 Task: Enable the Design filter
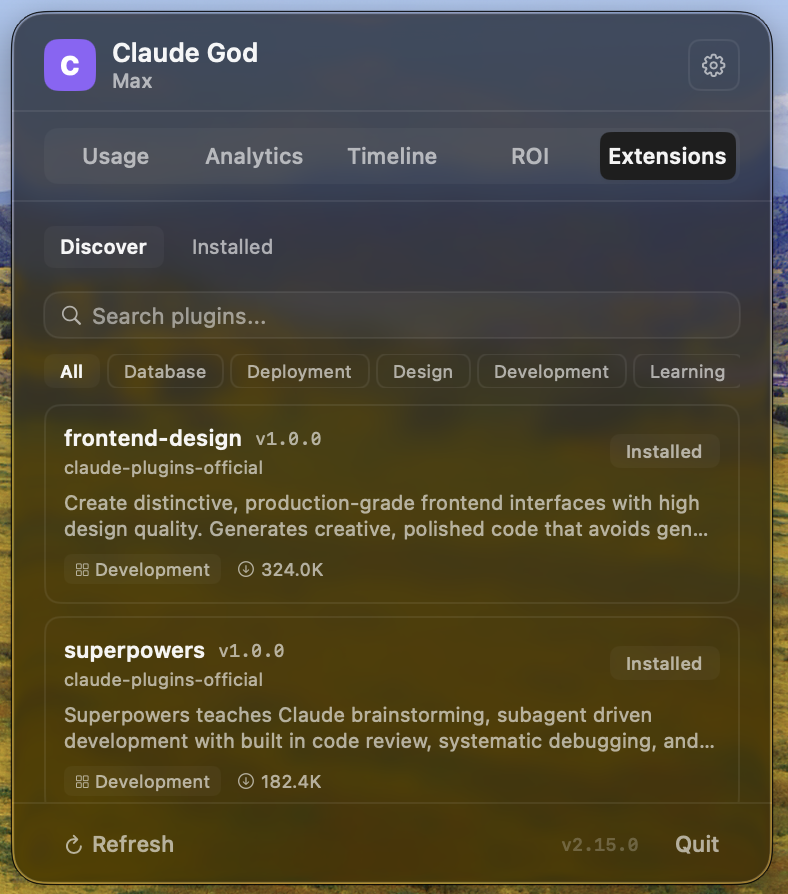(x=422, y=371)
